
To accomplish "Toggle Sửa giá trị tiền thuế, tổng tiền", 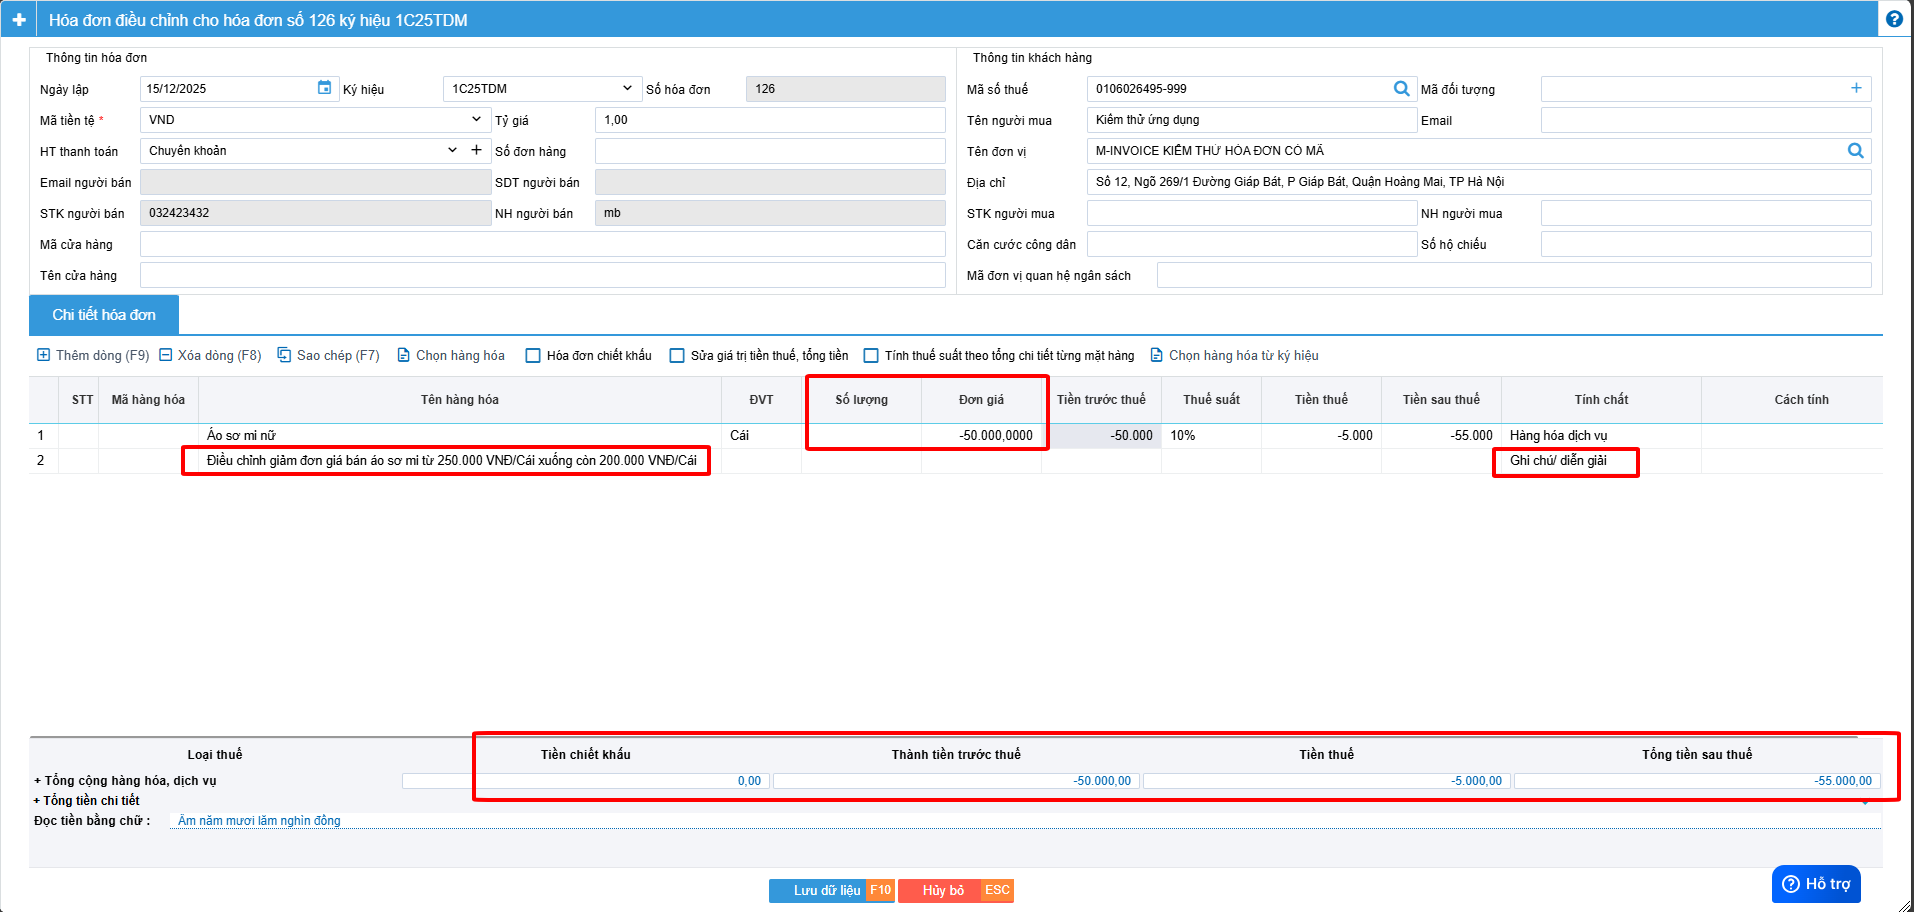I will pos(677,356).
